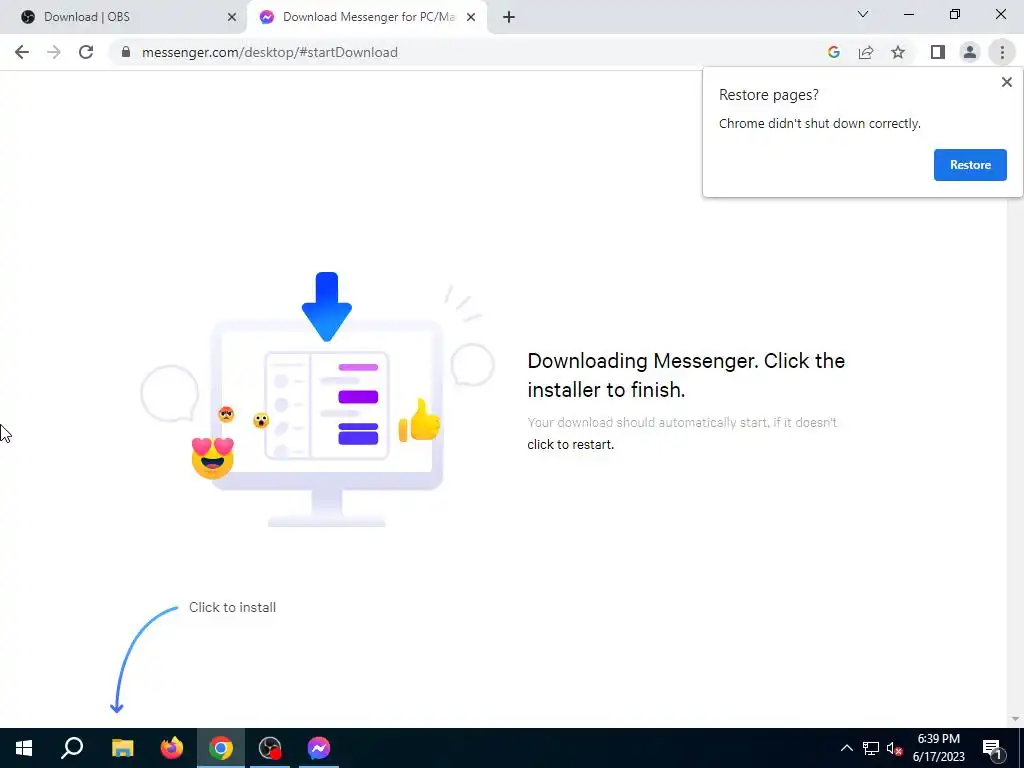Click the Chrome taskbar icon
The height and width of the screenshot is (768, 1024).
221,748
